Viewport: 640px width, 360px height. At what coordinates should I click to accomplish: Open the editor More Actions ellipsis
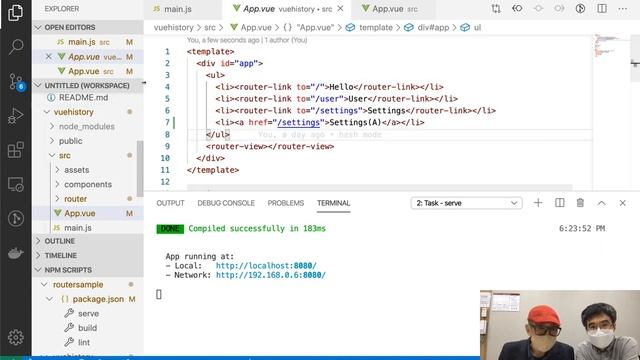point(622,9)
